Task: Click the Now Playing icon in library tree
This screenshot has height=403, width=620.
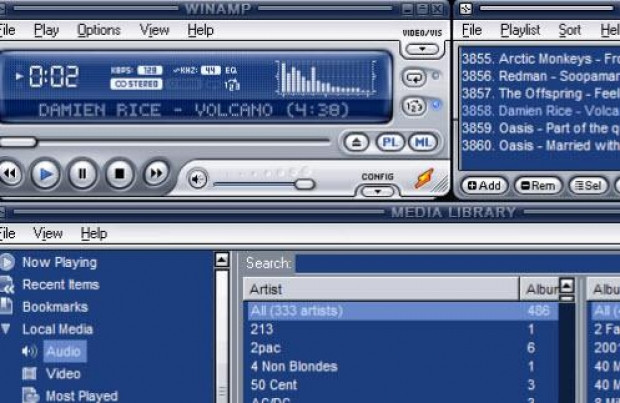Action: click(x=7, y=262)
